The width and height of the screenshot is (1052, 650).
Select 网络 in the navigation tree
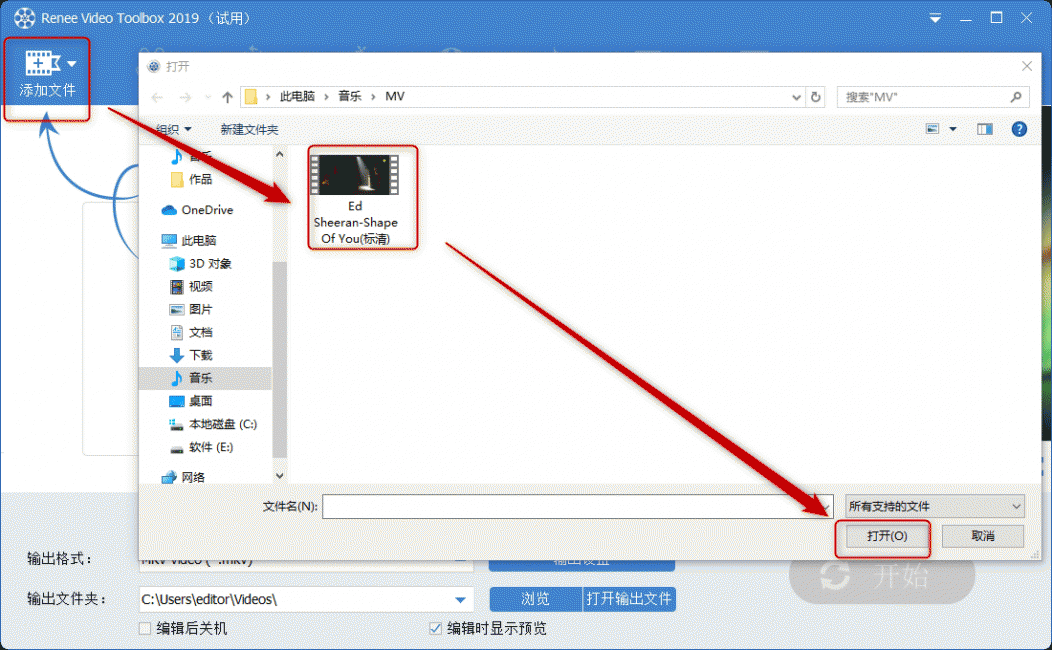click(x=183, y=477)
